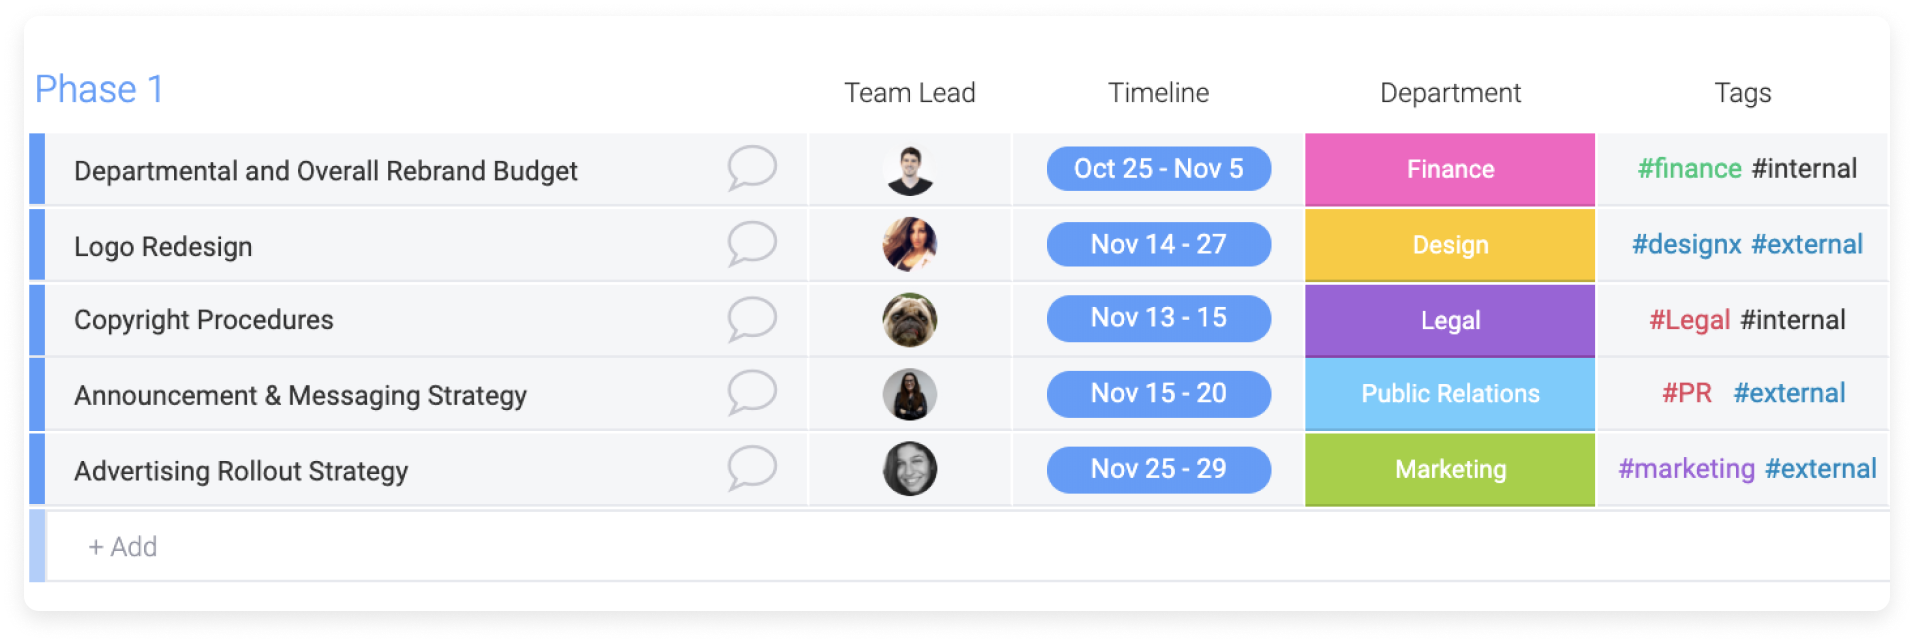Select team lead avatar for Rebrand Budget row
The height and width of the screenshot is (643, 1914).
(x=909, y=170)
